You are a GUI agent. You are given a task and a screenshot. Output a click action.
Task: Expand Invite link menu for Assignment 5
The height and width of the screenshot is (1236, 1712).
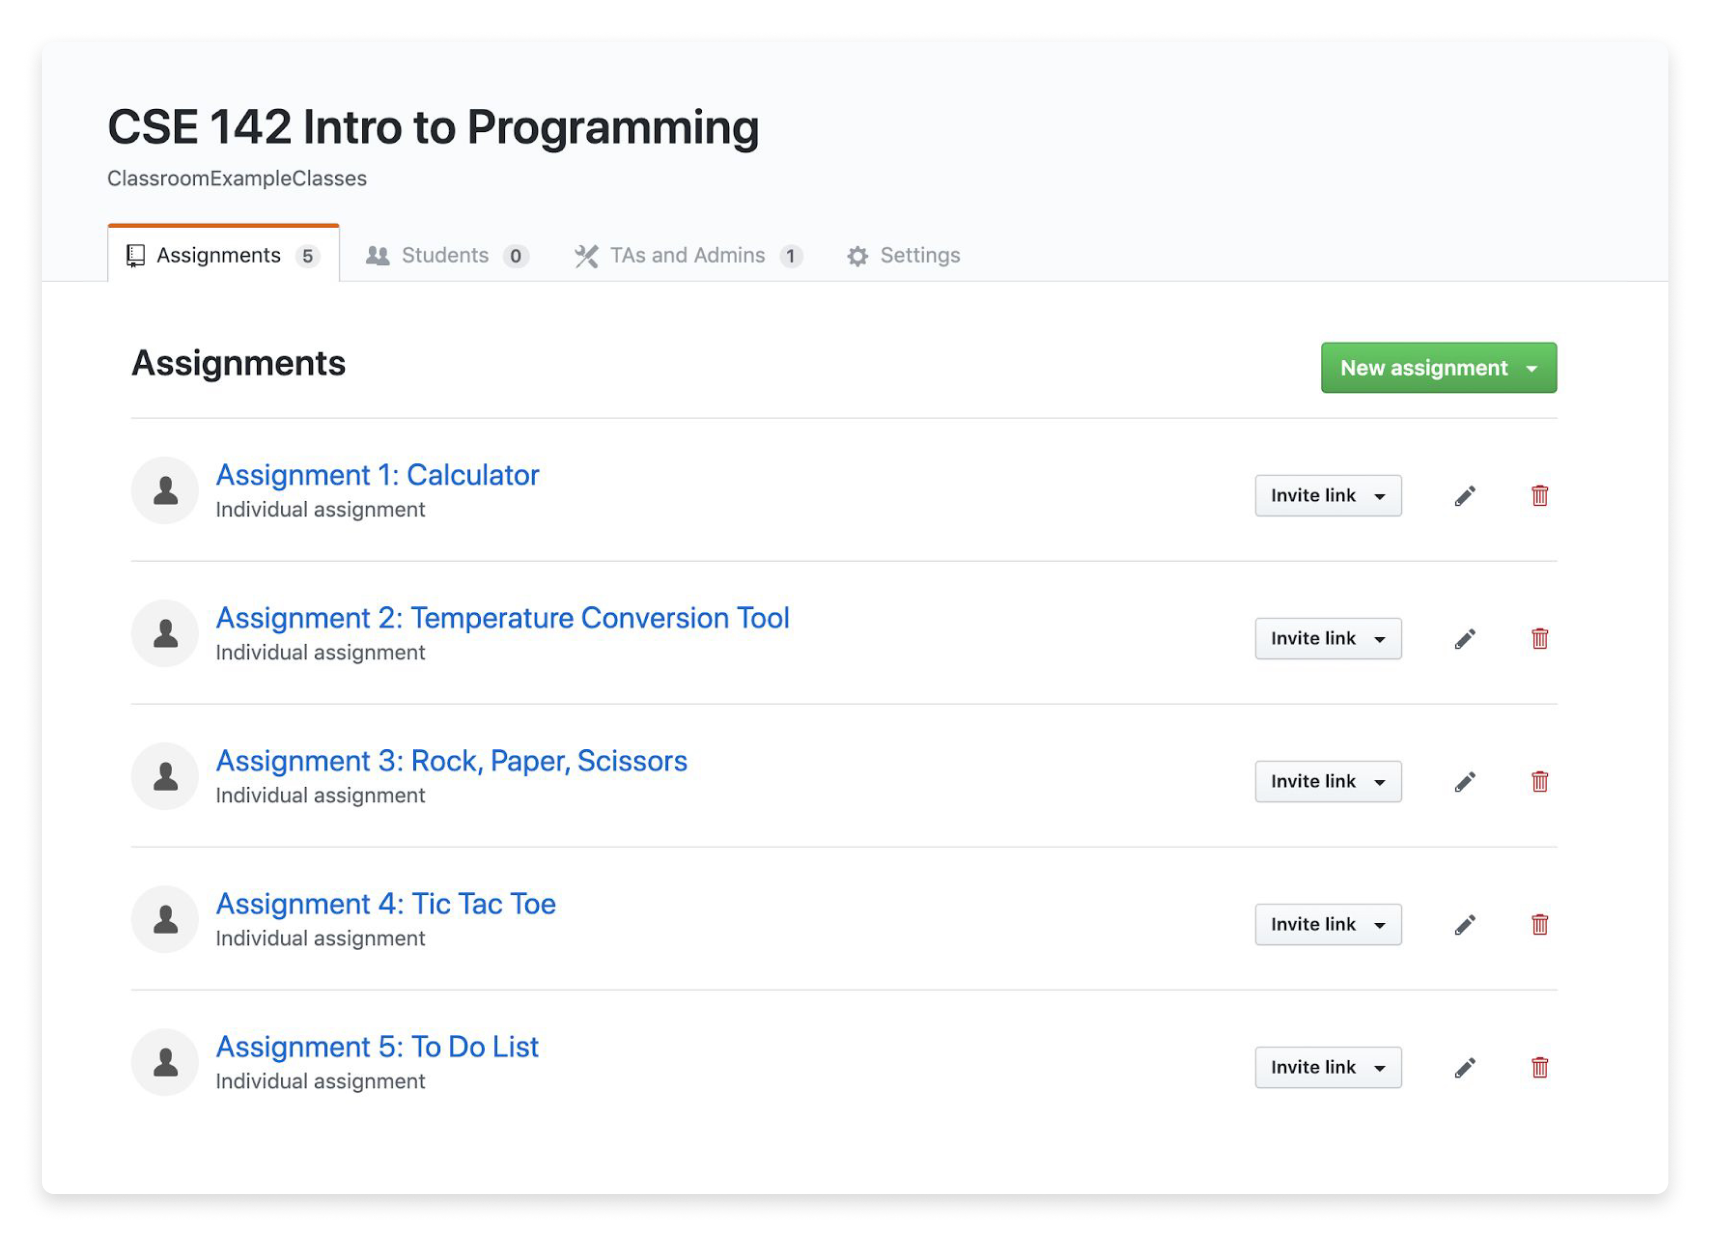1327,1068
